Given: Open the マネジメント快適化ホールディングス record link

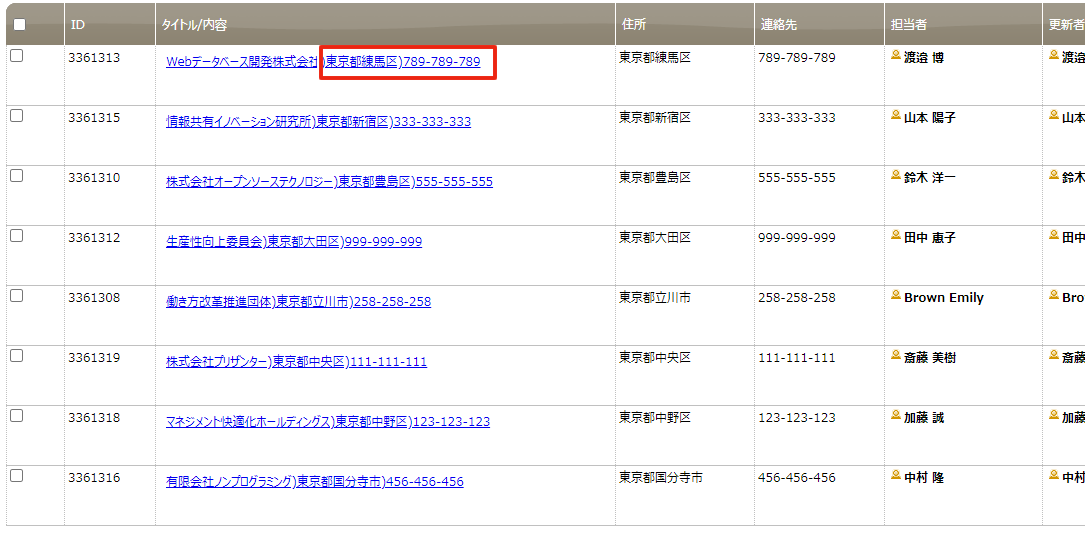Looking at the screenshot, I should [x=328, y=421].
